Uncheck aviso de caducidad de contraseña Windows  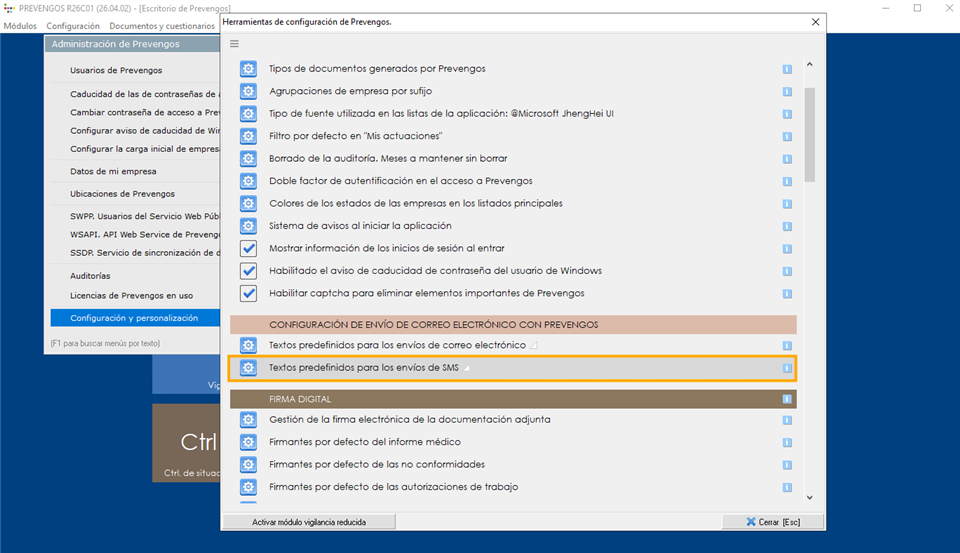click(x=248, y=271)
